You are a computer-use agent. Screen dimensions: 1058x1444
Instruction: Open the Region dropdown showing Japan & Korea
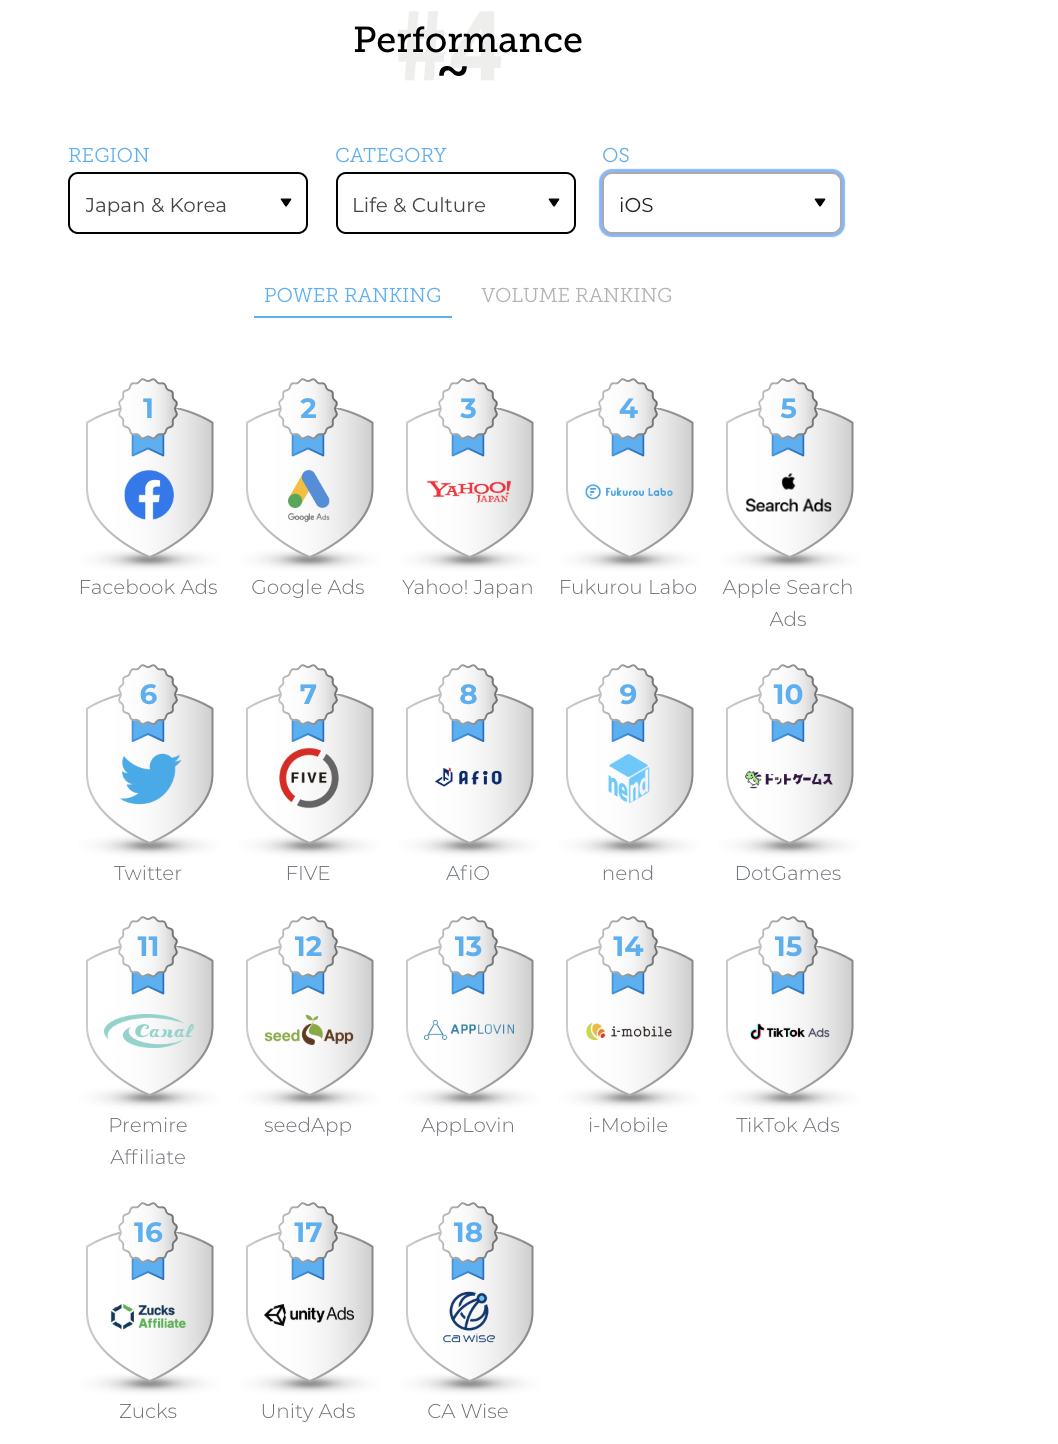(x=188, y=204)
